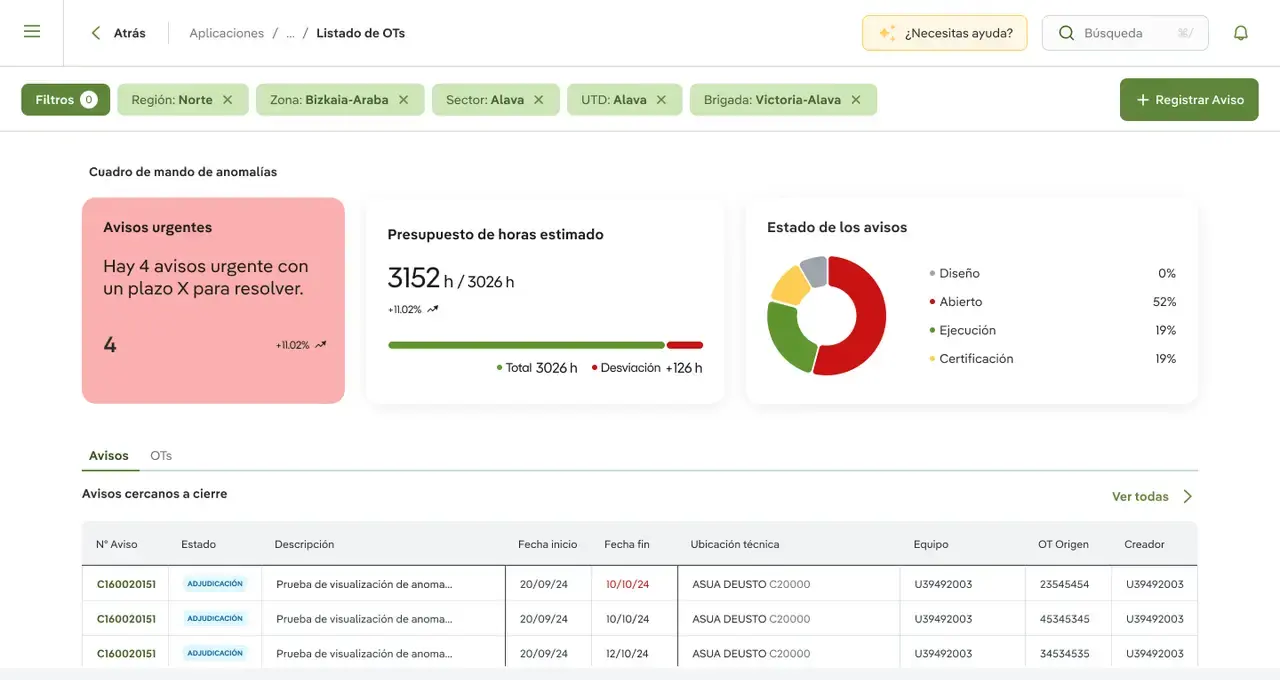Open aviso C160020151 with OT 23545454
The image size is (1280, 680).
click(126, 584)
